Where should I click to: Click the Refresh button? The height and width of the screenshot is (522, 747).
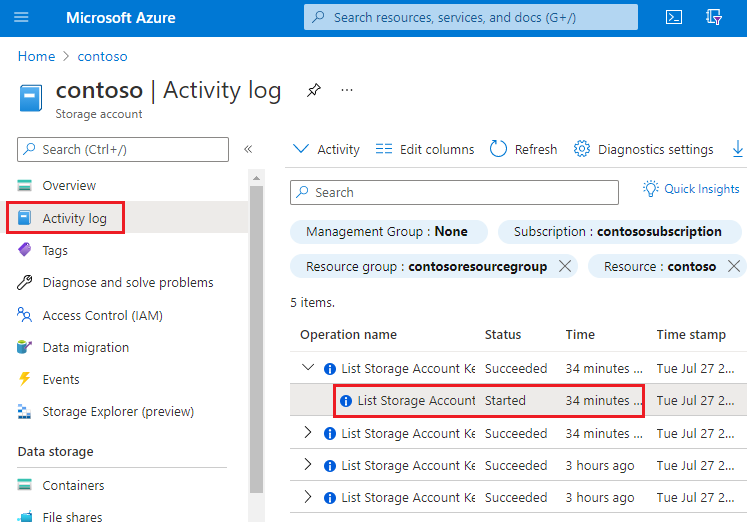[x=523, y=149]
